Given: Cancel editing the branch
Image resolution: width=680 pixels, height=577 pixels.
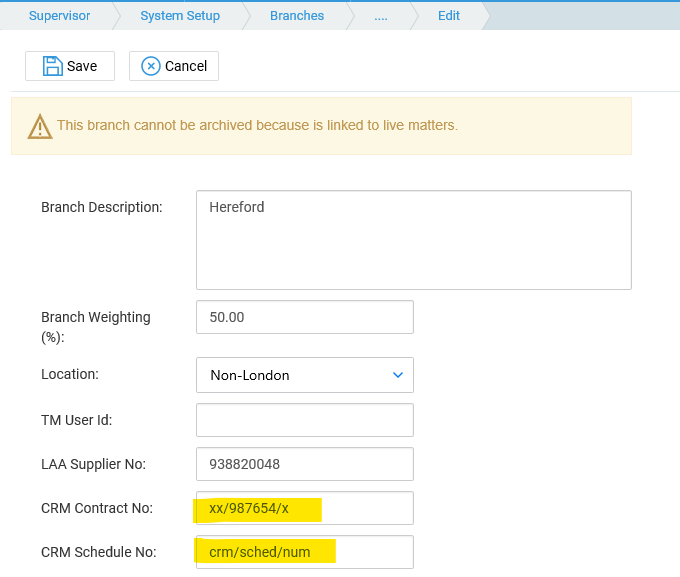Looking at the screenshot, I should point(174,66).
